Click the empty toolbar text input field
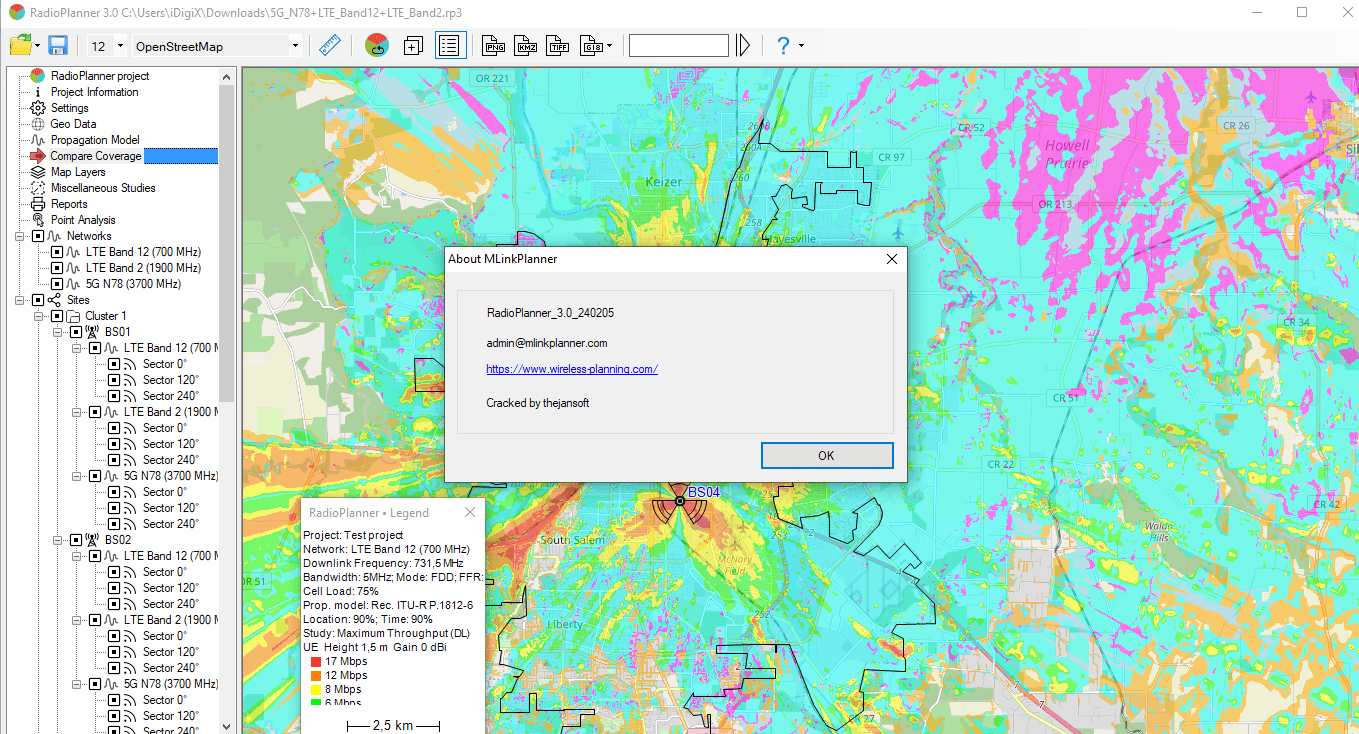Screen dimensions: 1359x734 679,46
